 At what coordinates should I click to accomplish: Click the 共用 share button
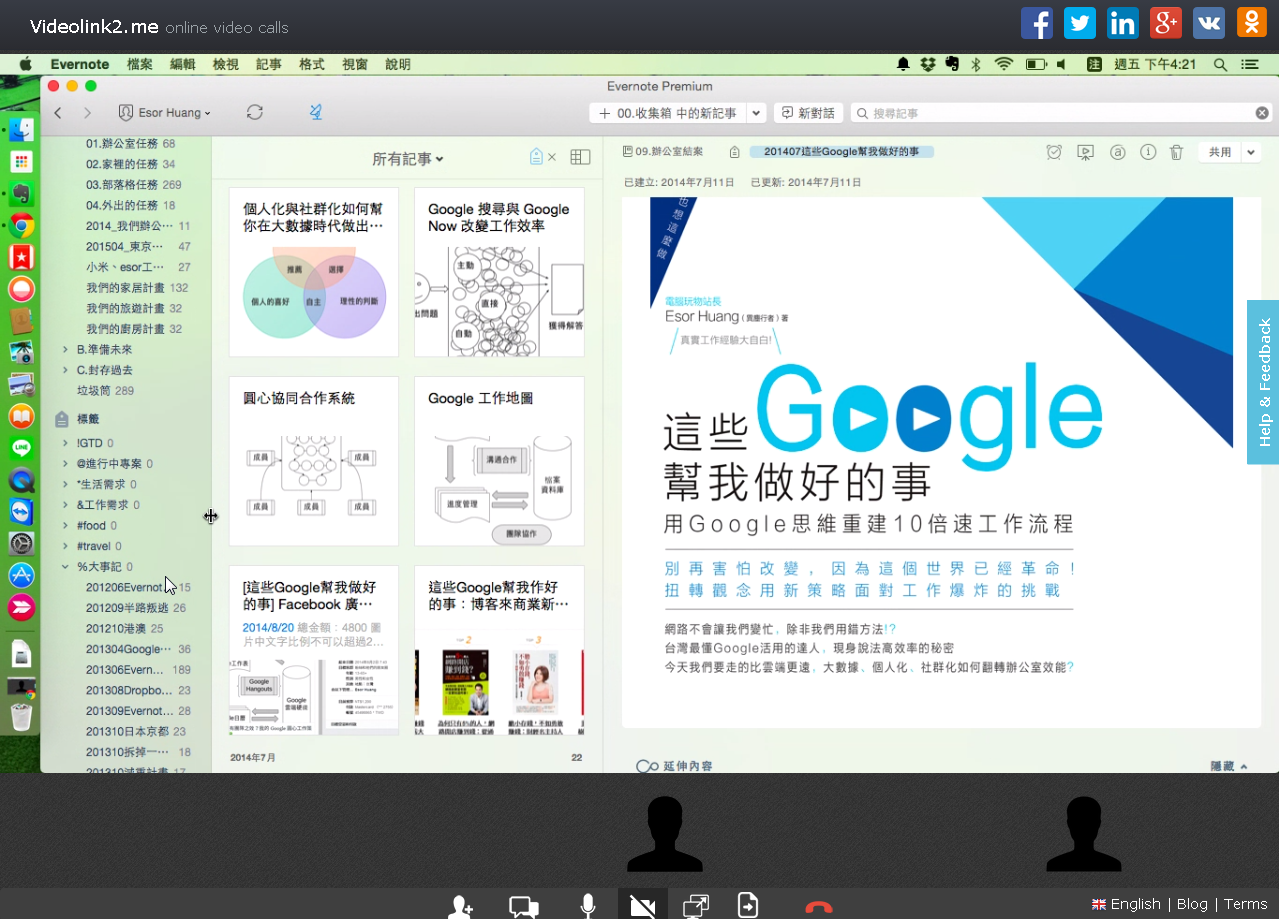pyautogui.click(x=1220, y=152)
